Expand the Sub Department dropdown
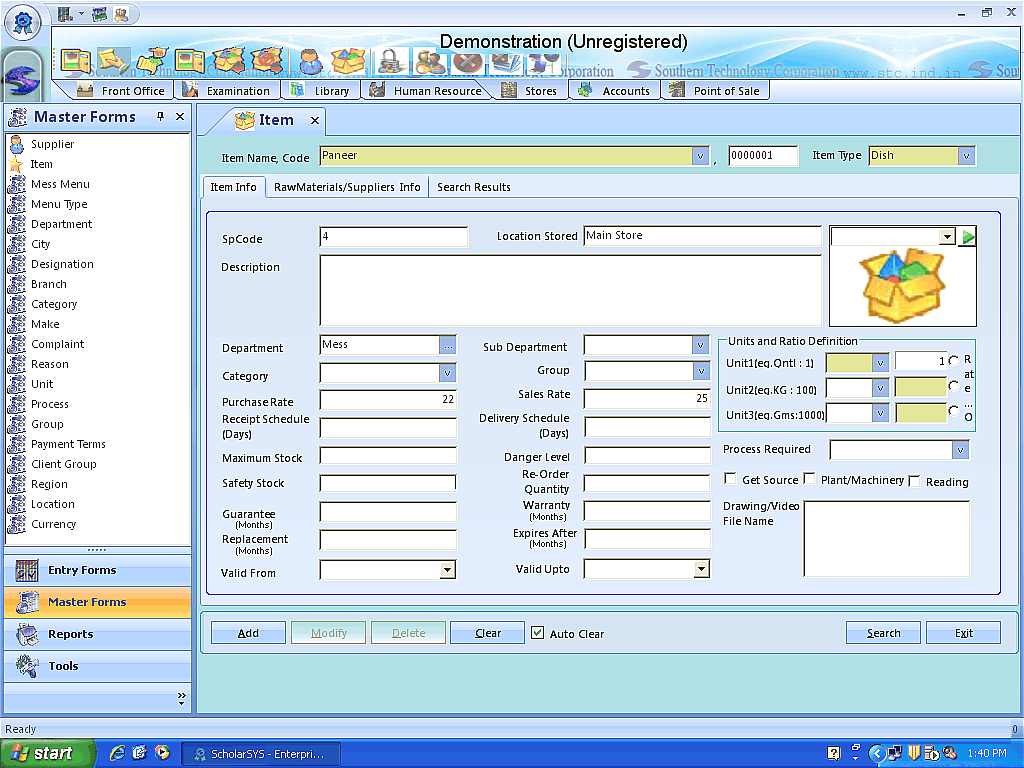The width and height of the screenshot is (1024, 768). (x=700, y=346)
